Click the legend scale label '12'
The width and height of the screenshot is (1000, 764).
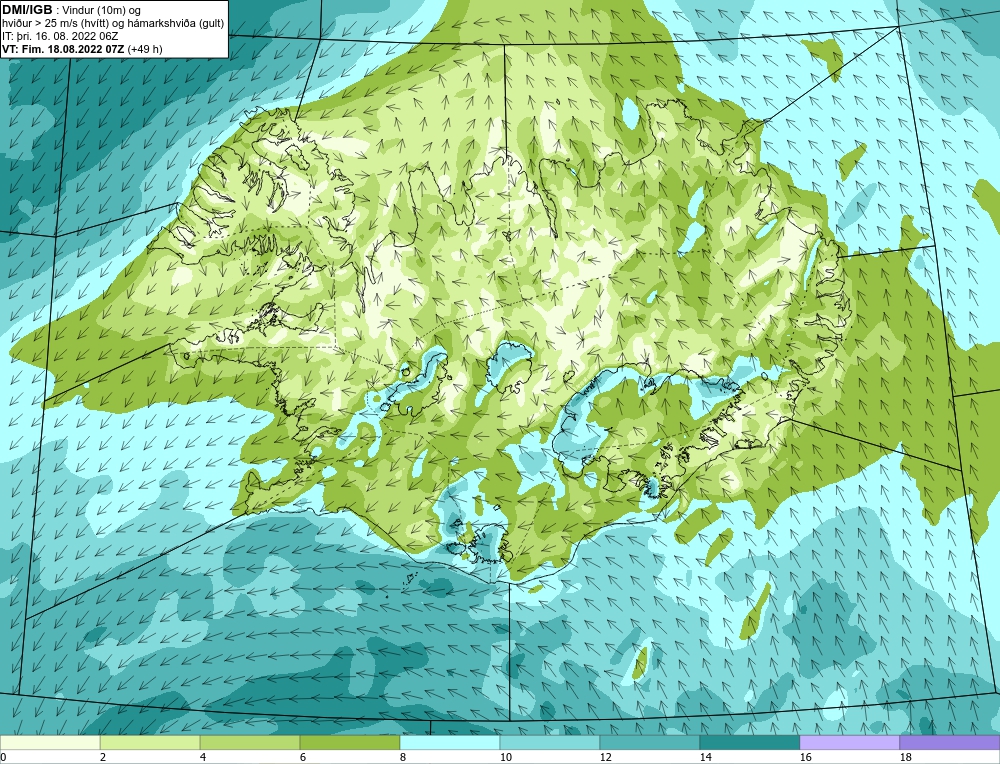click(605, 757)
